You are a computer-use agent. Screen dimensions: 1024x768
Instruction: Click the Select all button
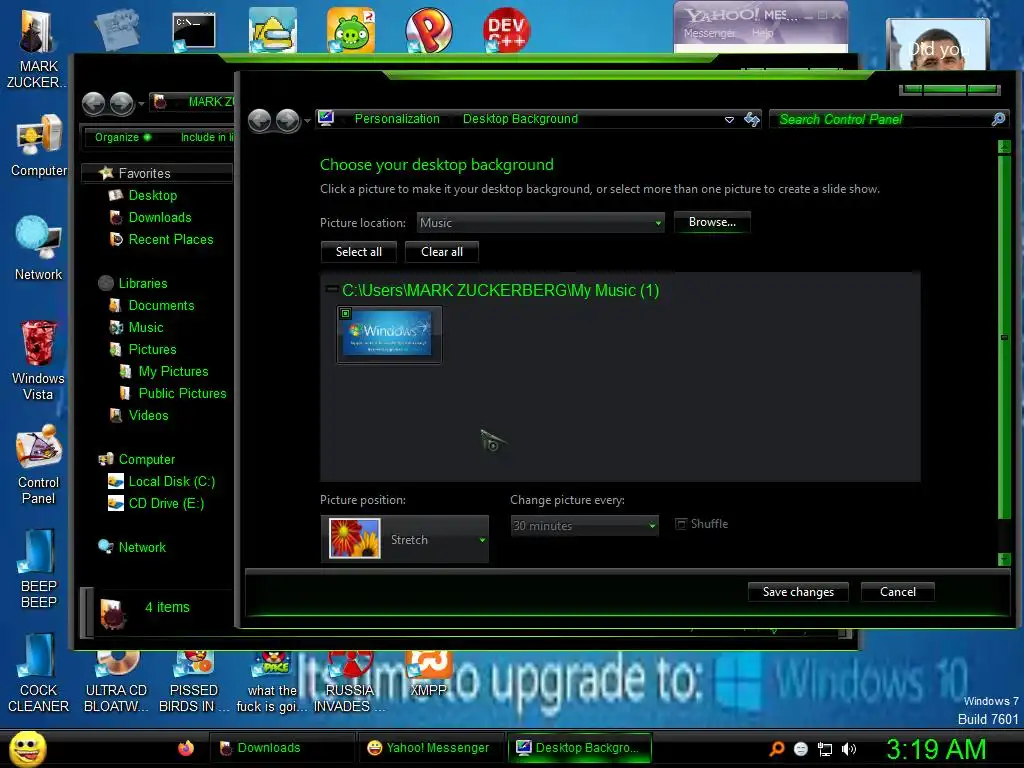click(x=359, y=252)
